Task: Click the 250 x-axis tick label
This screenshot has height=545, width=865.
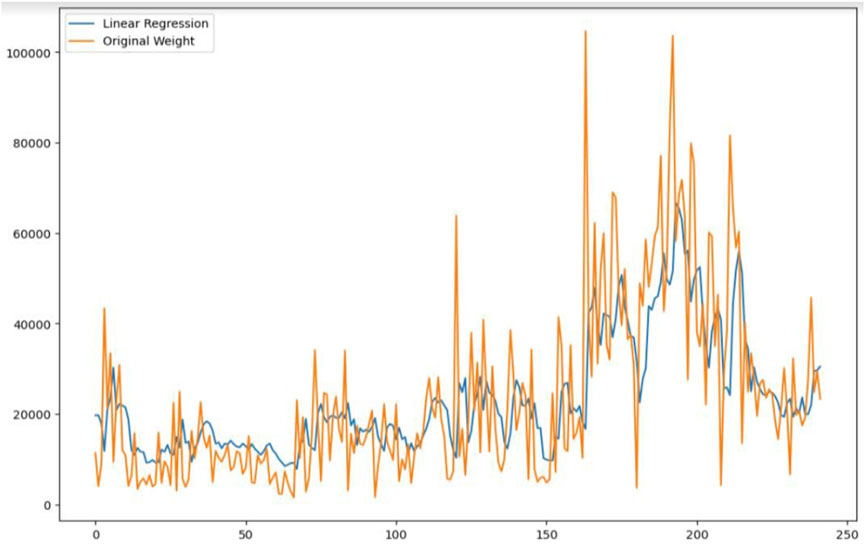Action: [847, 535]
